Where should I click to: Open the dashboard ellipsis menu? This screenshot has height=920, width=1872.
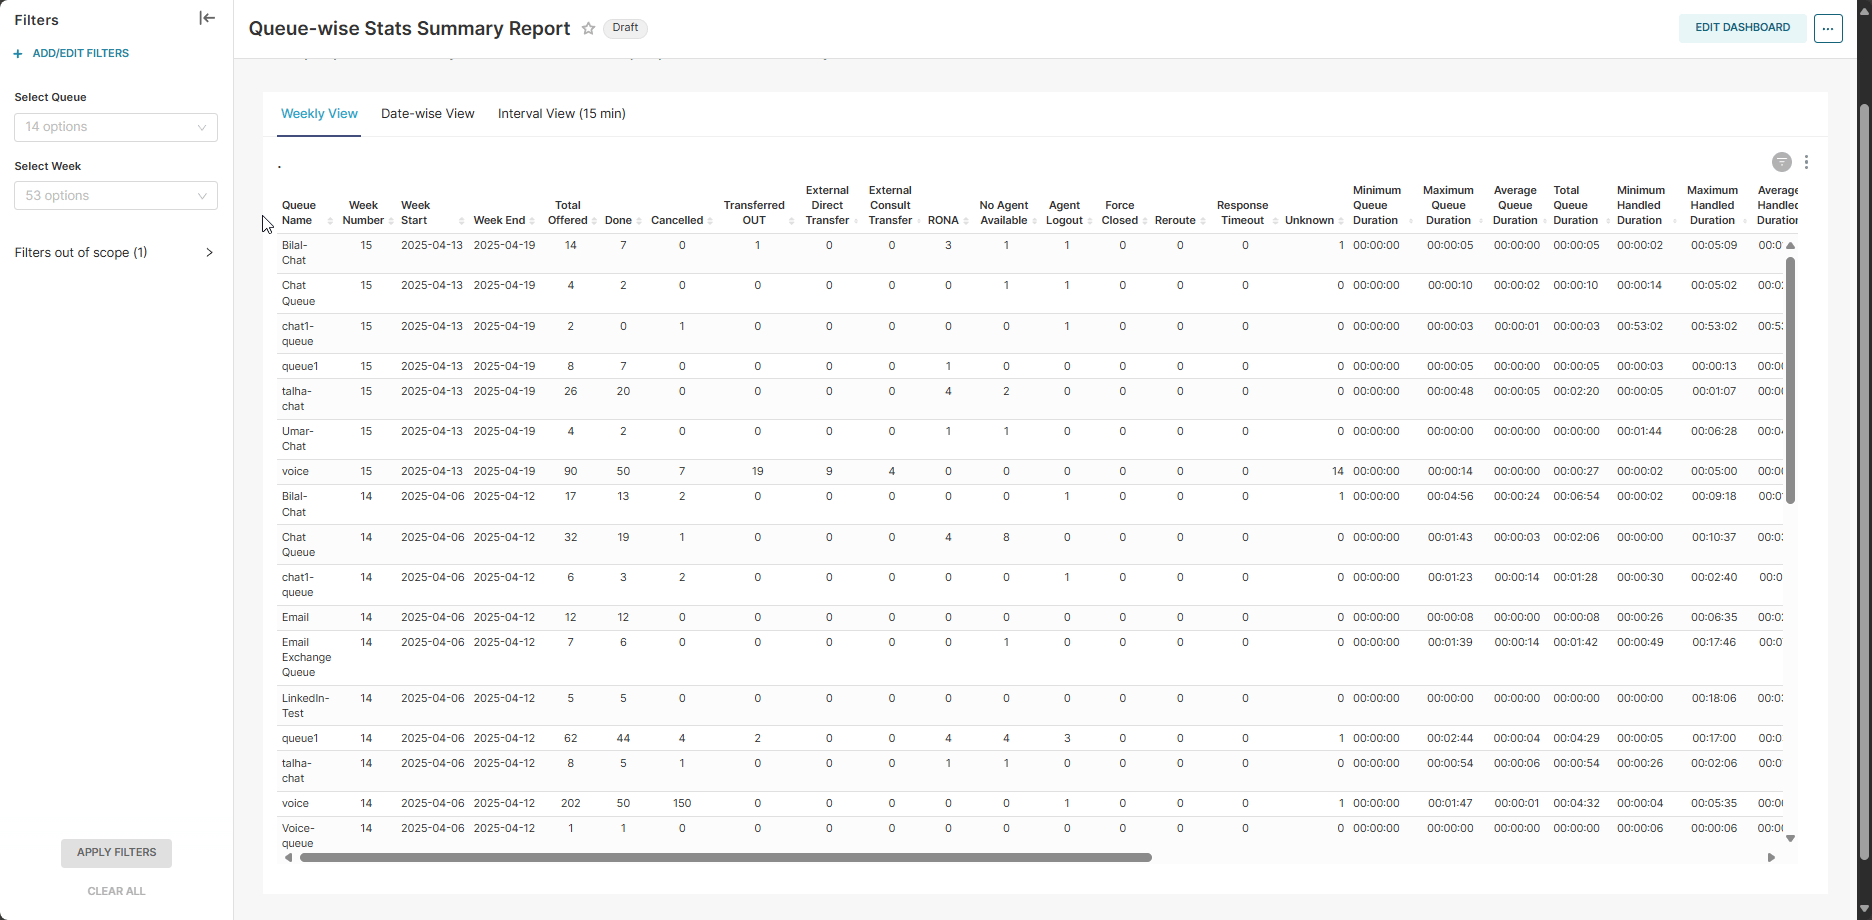tap(1828, 29)
